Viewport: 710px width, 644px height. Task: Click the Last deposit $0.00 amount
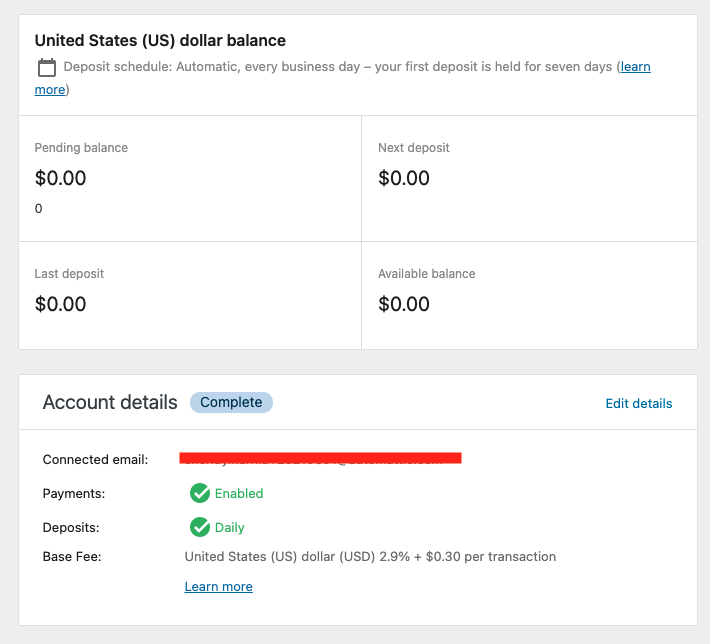pyautogui.click(x=61, y=304)
